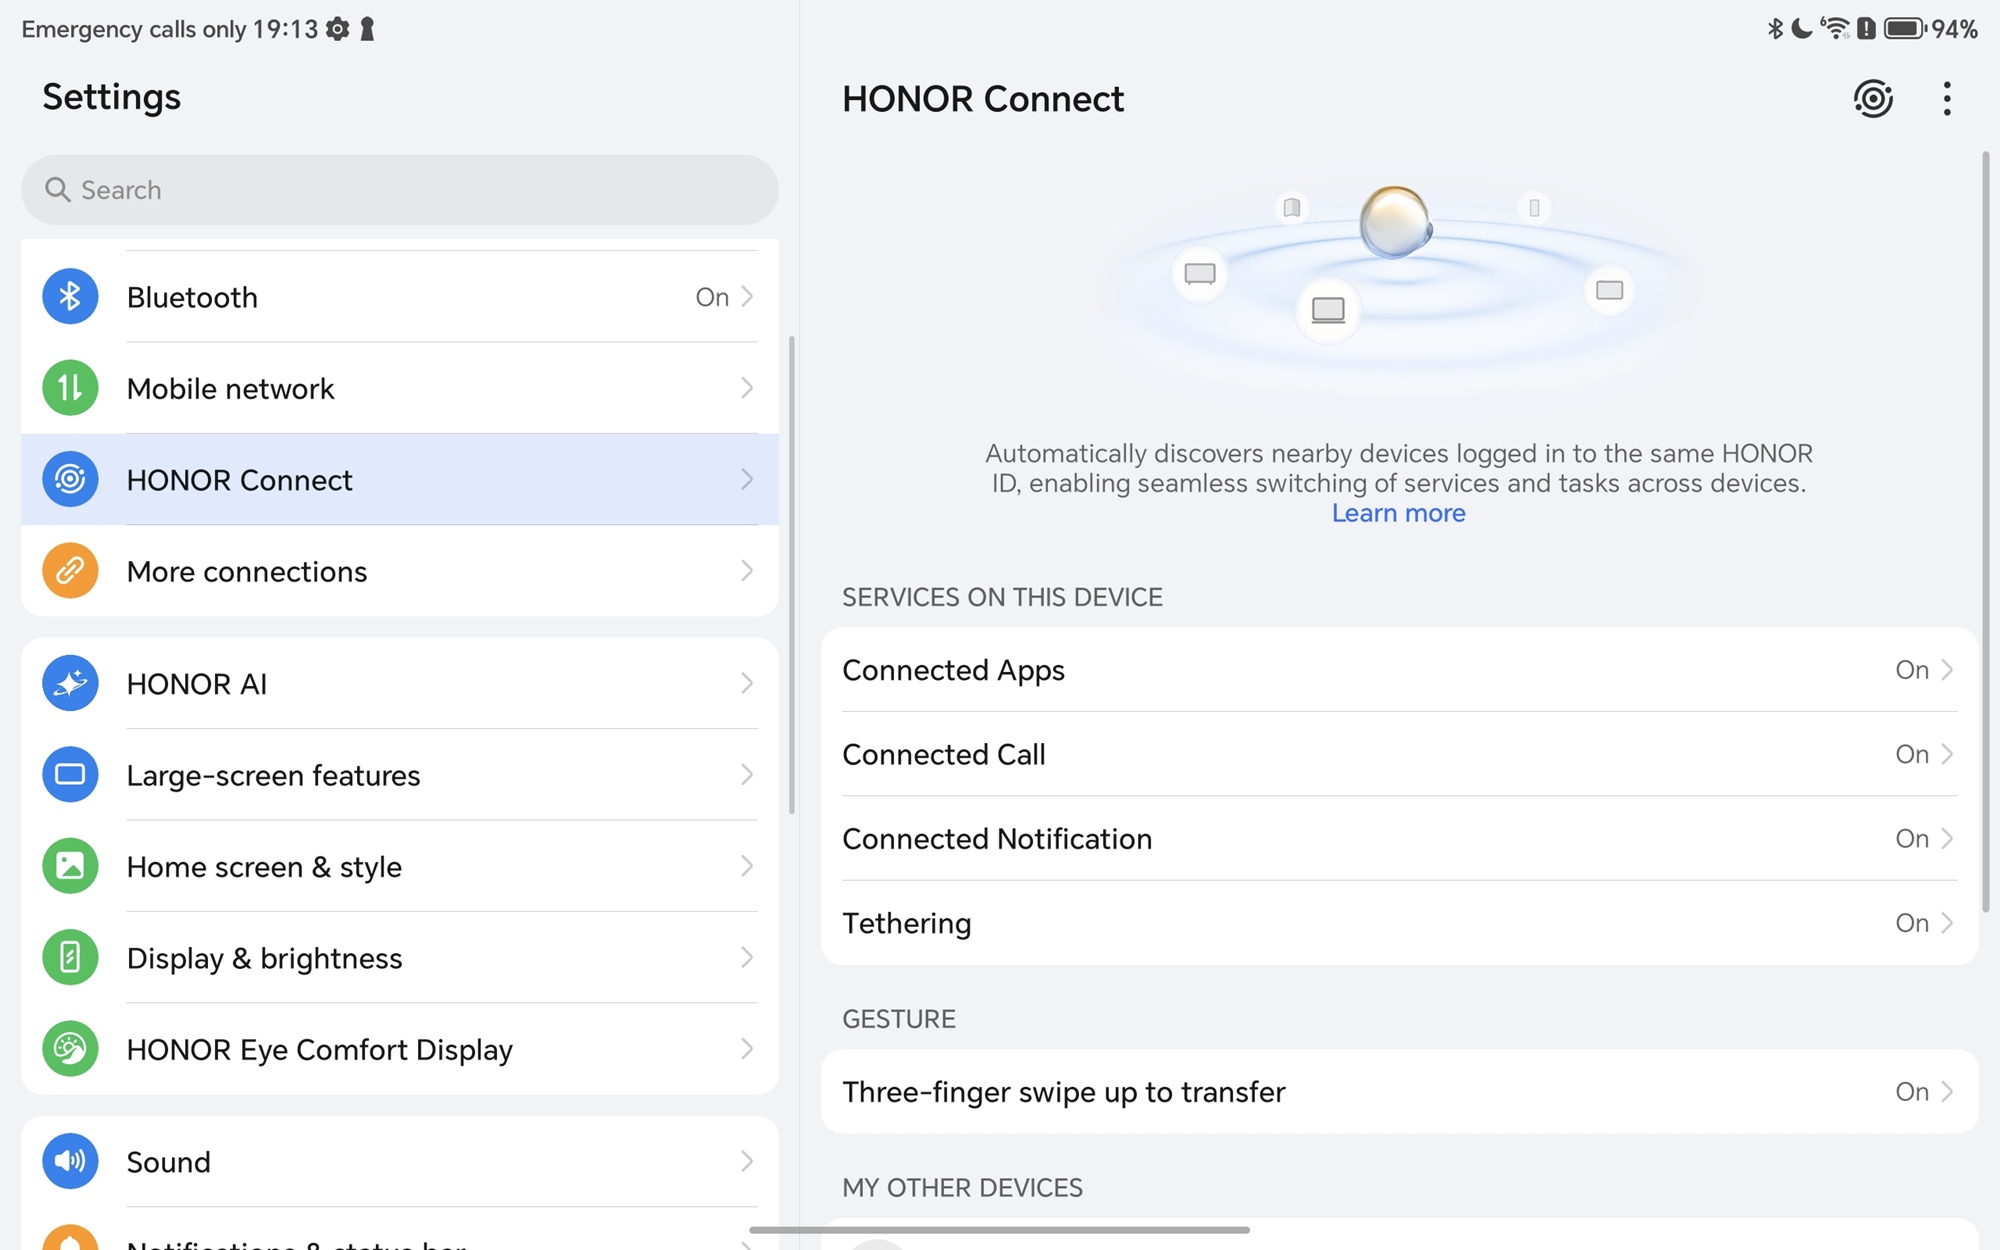This screenshot has width=2000, height=1250.
Task: Open Mobile network via its green icon
Action: [x=70, y=388]
